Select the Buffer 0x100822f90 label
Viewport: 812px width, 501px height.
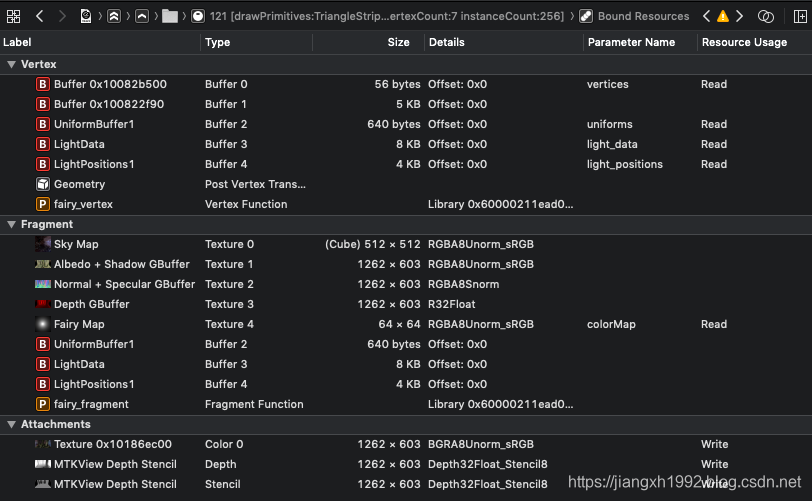pyautogui.click(x=109, y=104)
